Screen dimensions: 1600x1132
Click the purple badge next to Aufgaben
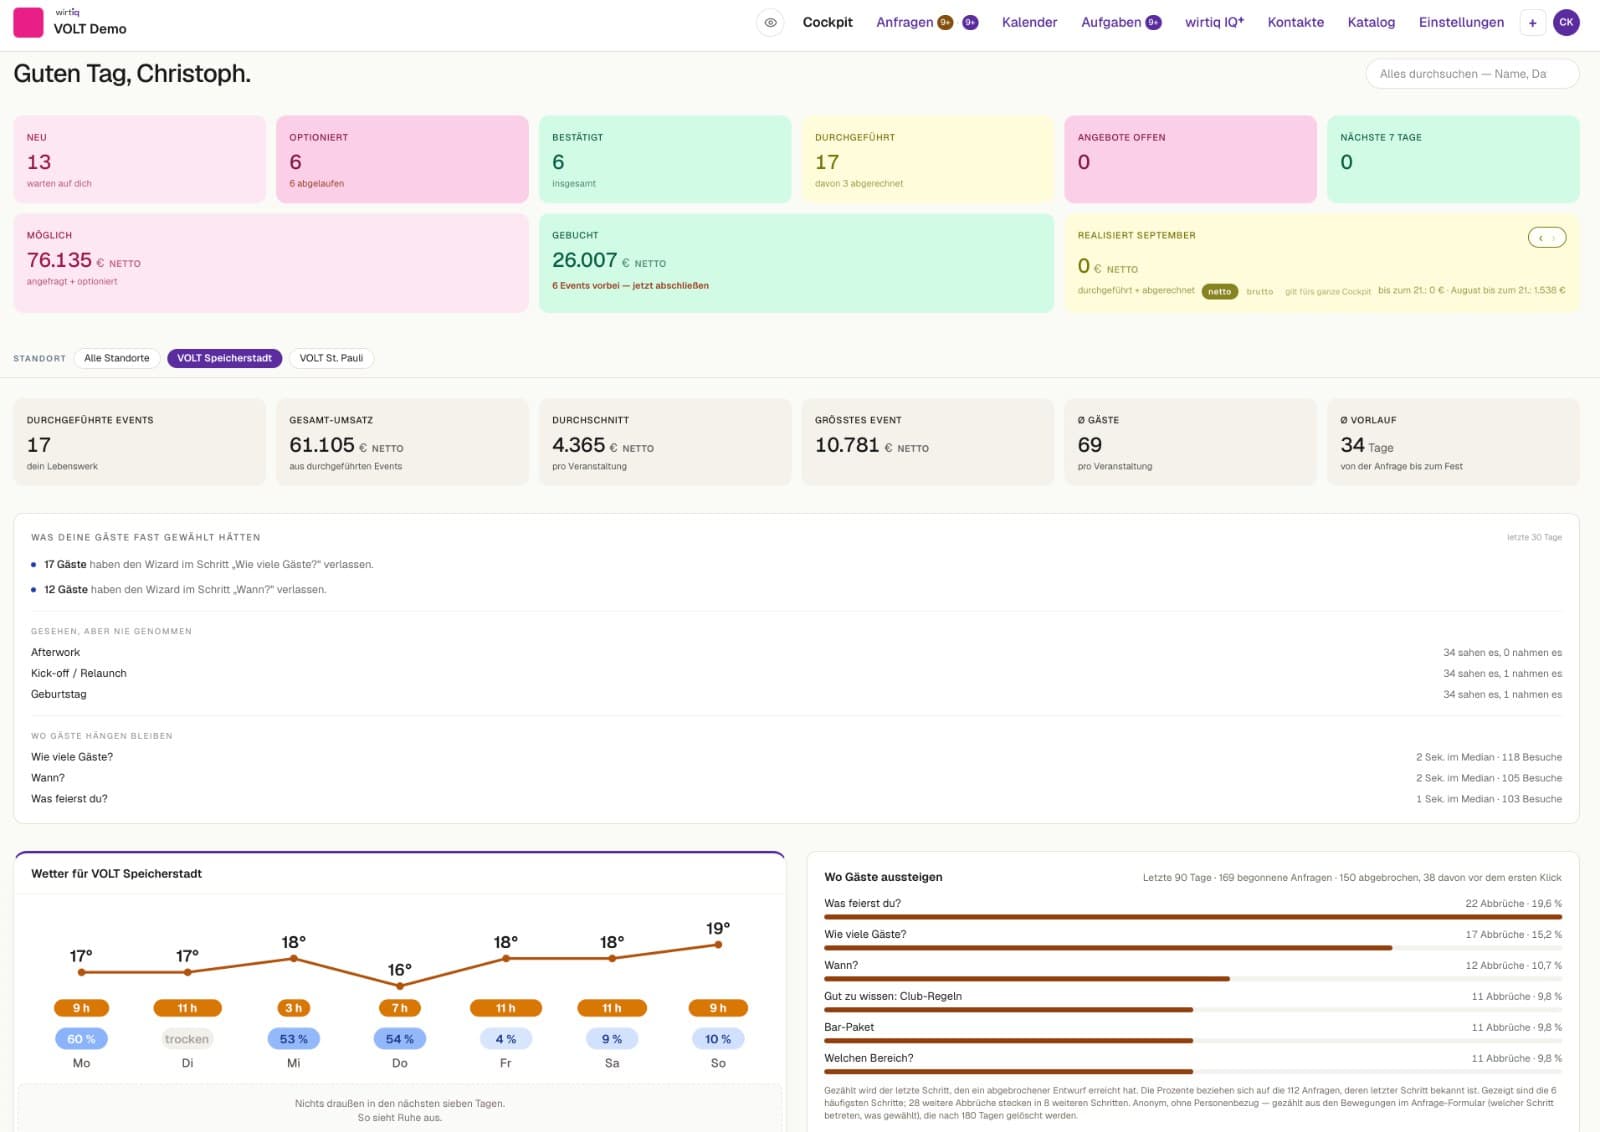click(x=1153, y=22)
